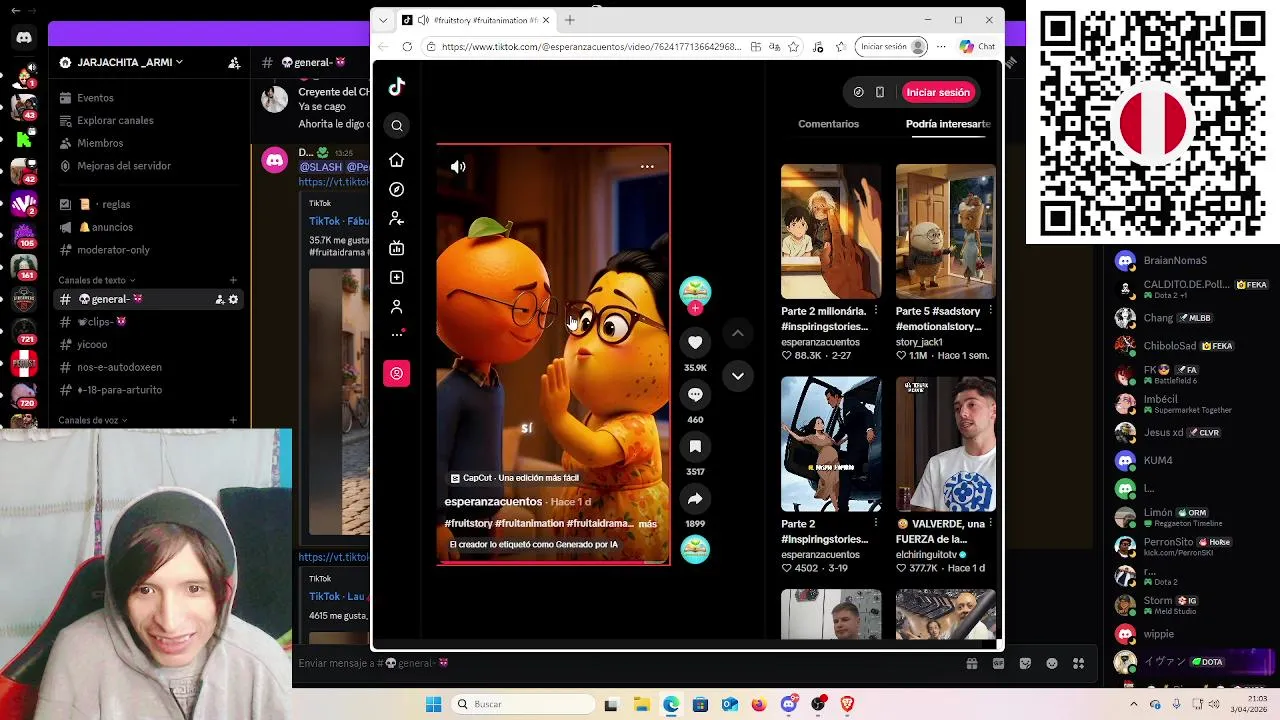Share the video with the arrow icon
The image size is (1280, 720).
pyautogui.click(x=695, y=498)
